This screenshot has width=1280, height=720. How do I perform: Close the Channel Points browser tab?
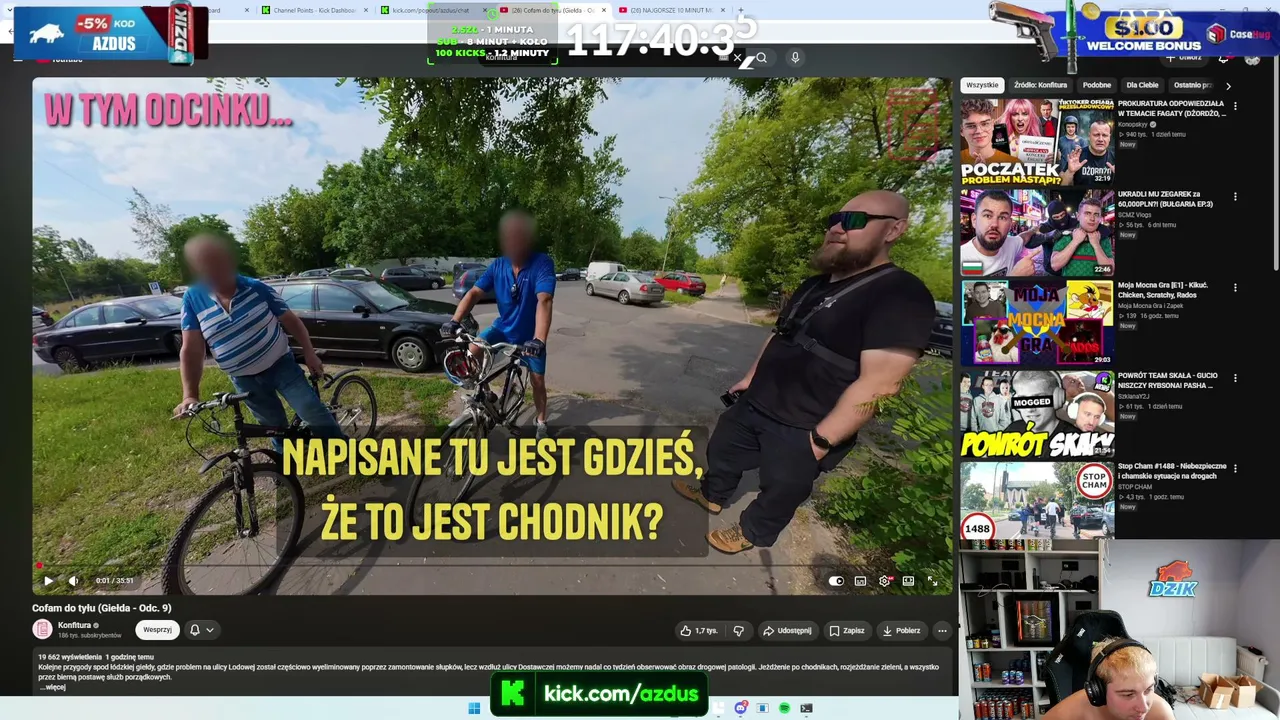366,10
